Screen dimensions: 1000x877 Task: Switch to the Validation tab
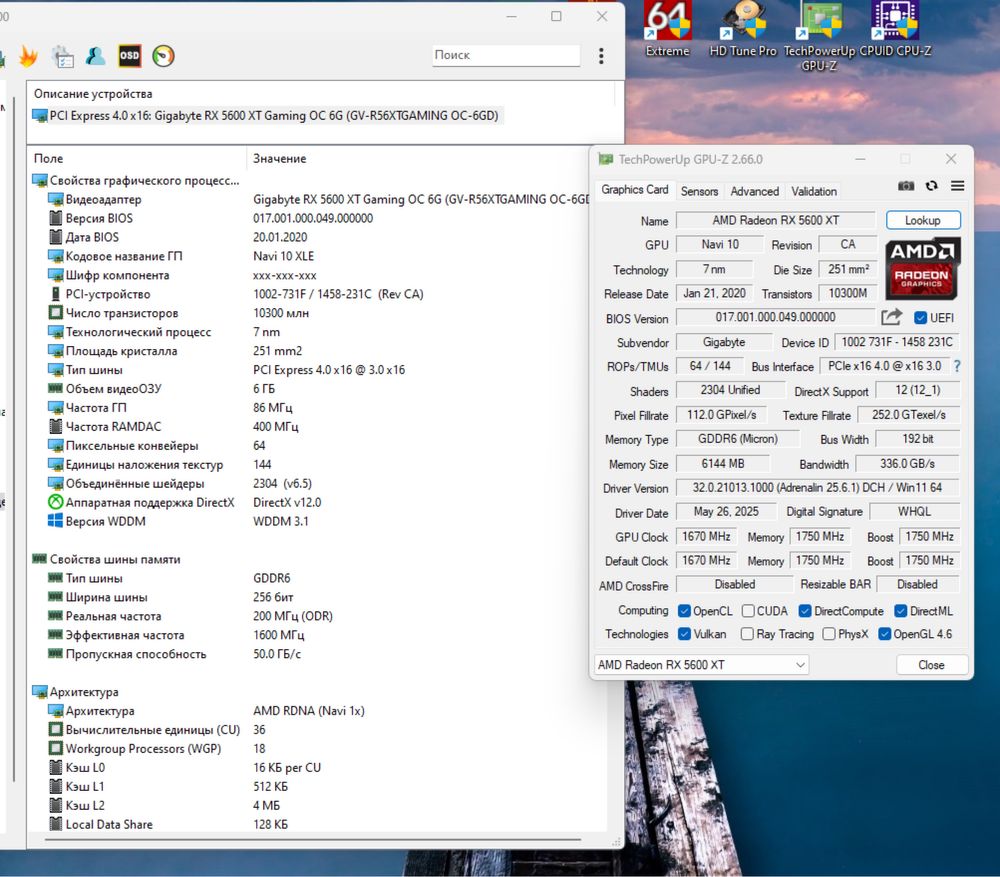pyautogui.click(x=814, y=191)
